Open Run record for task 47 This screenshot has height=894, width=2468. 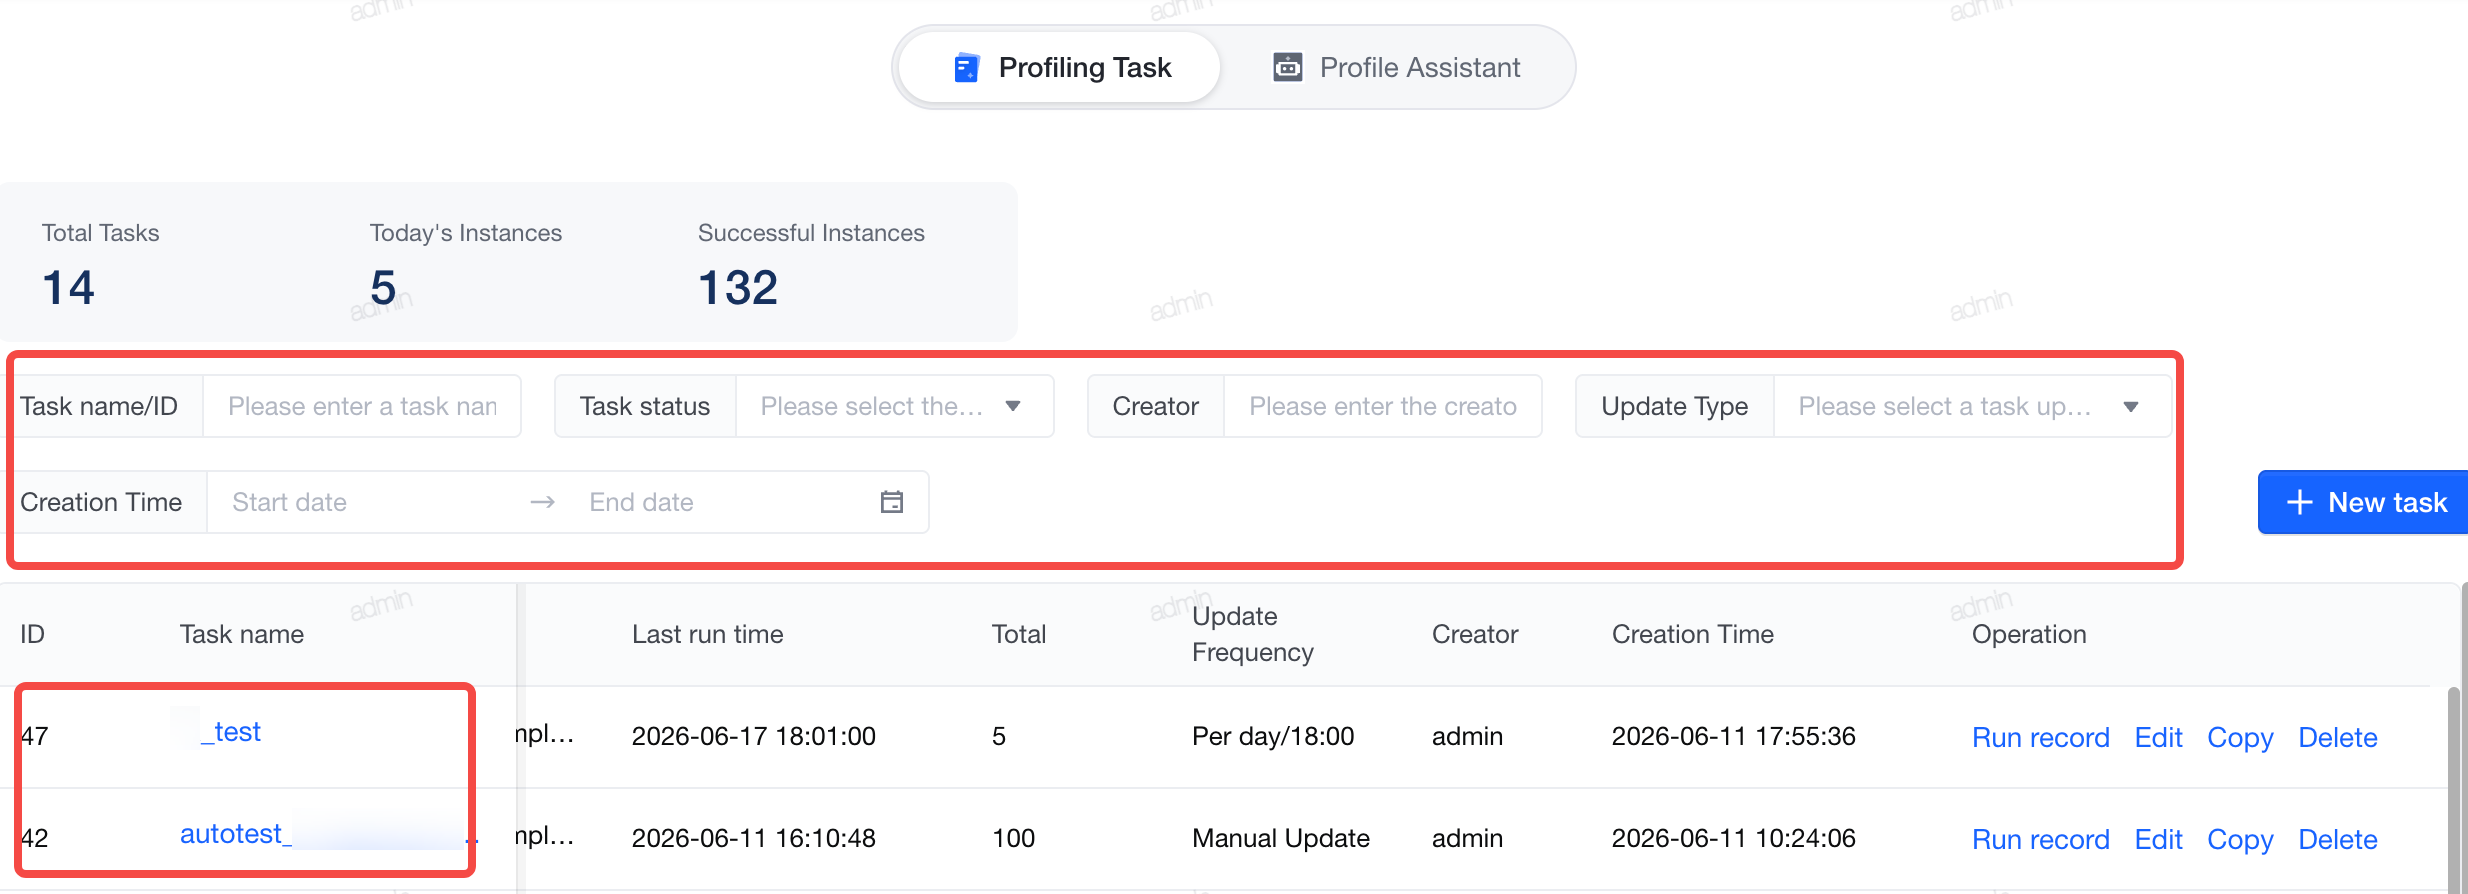(2040, 737)
